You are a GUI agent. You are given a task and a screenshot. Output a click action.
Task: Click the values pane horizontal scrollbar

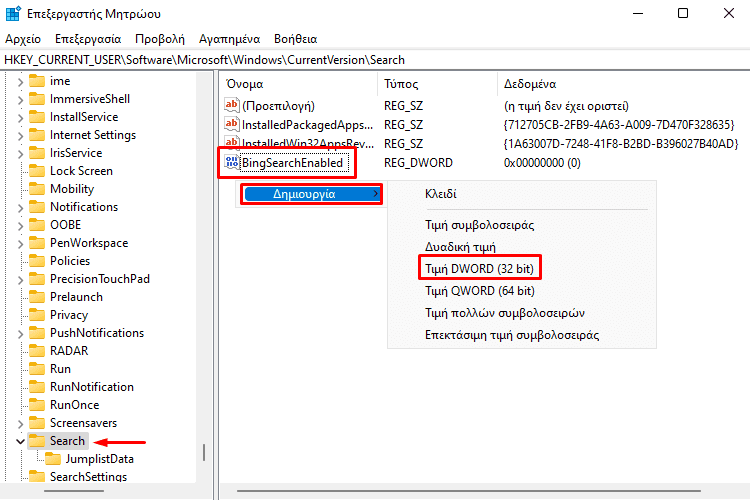pyautogui.click(x=469, y=491)
